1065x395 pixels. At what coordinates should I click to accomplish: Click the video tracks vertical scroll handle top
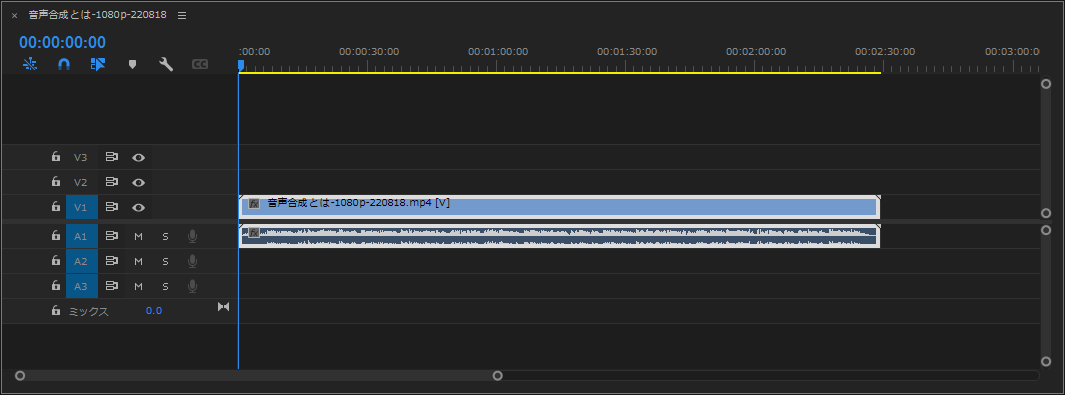(x=1046, y=83)
